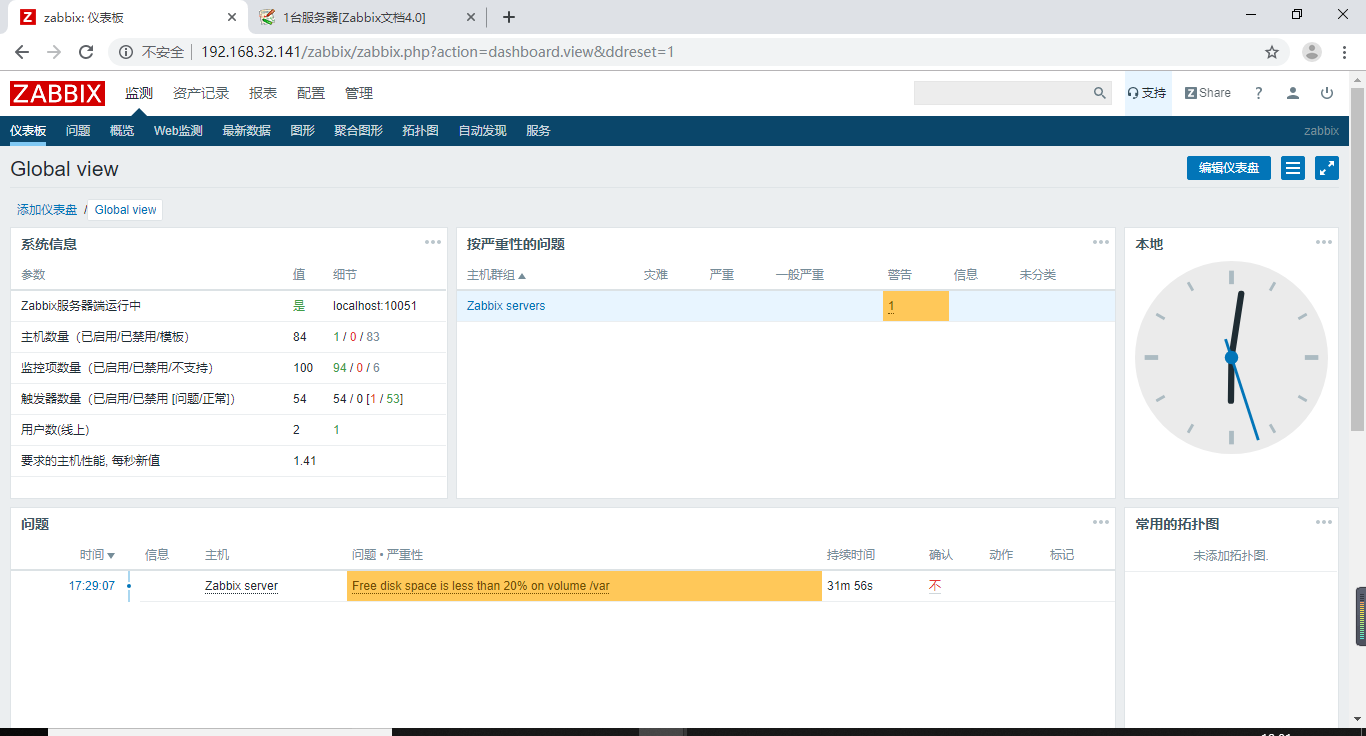Image resolution: width=1366 pixels, height=736 pixels.
Task: Click the 31m 56s duration value
Action: coord(850,586)
